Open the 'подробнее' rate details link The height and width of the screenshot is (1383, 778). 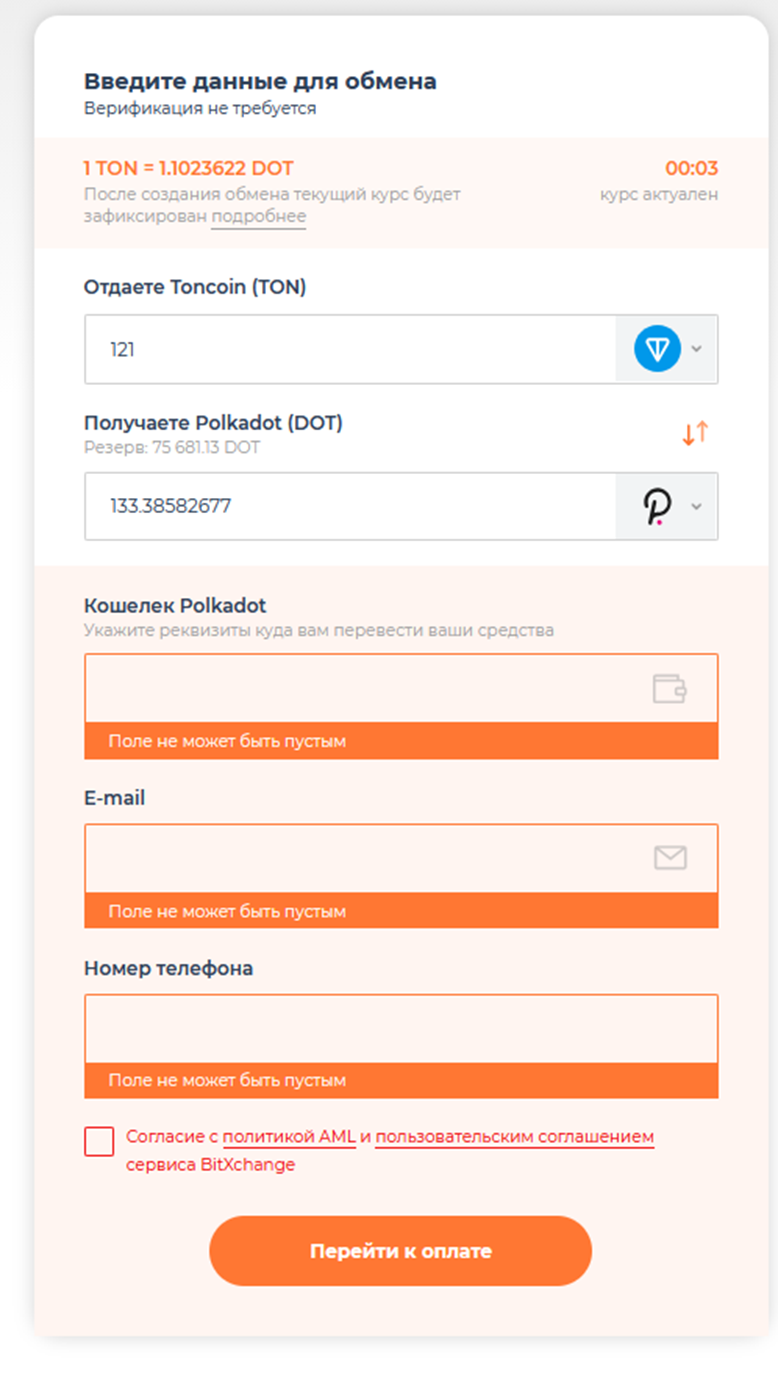(x=258, y=217)
